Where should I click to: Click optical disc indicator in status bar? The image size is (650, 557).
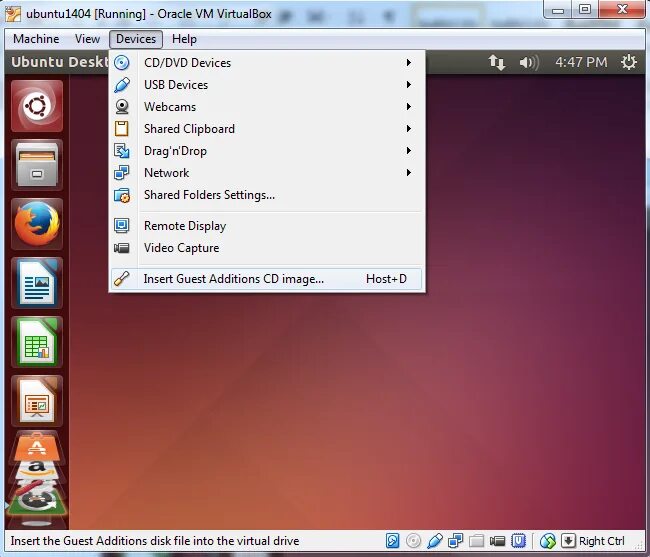(413, 540)
